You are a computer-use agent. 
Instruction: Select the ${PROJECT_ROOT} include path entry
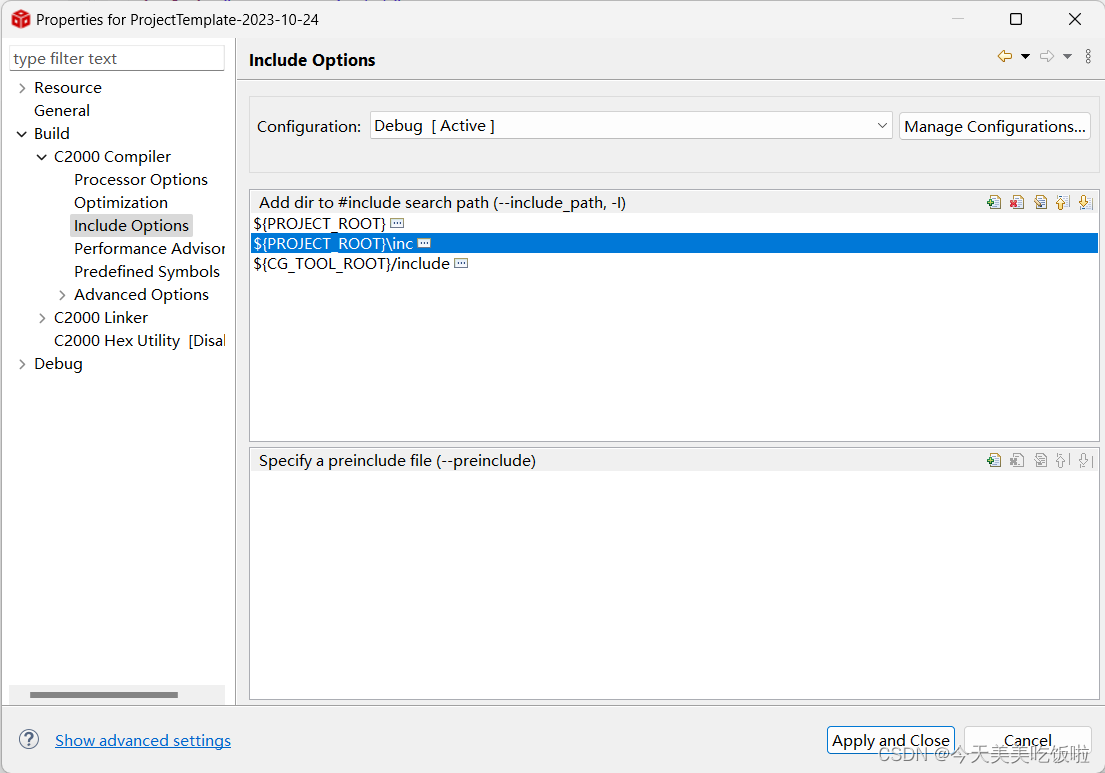click(x=674, y=223)
